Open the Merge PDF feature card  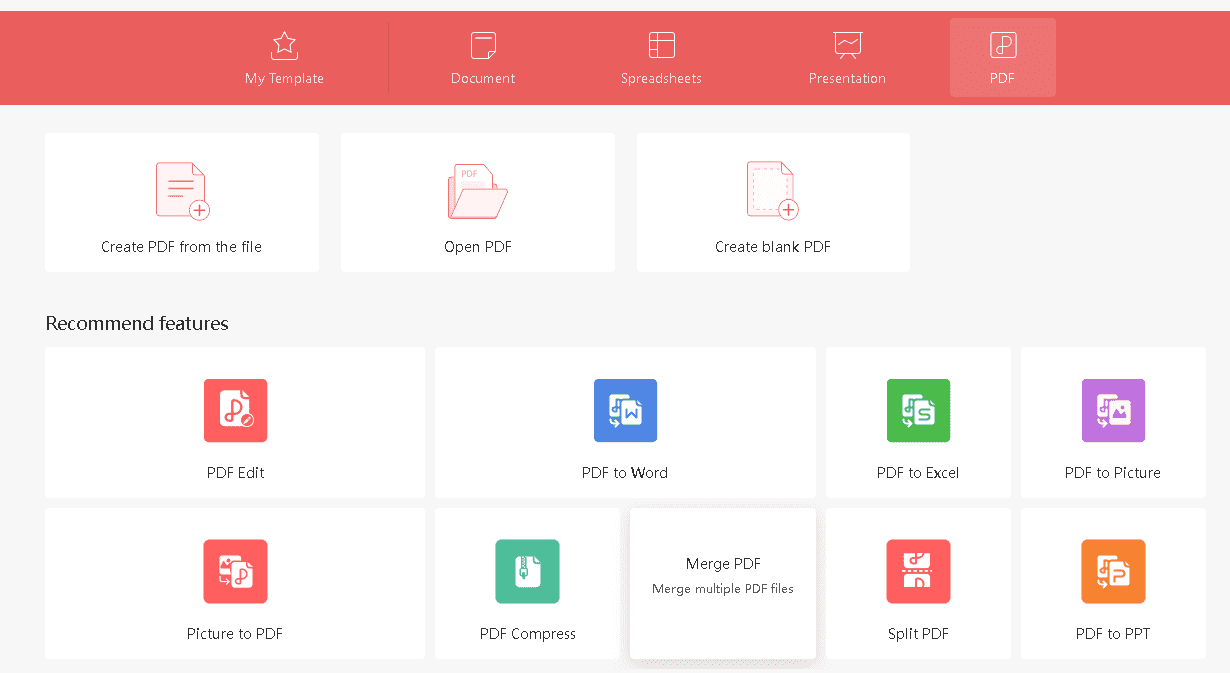coord(723,583)
